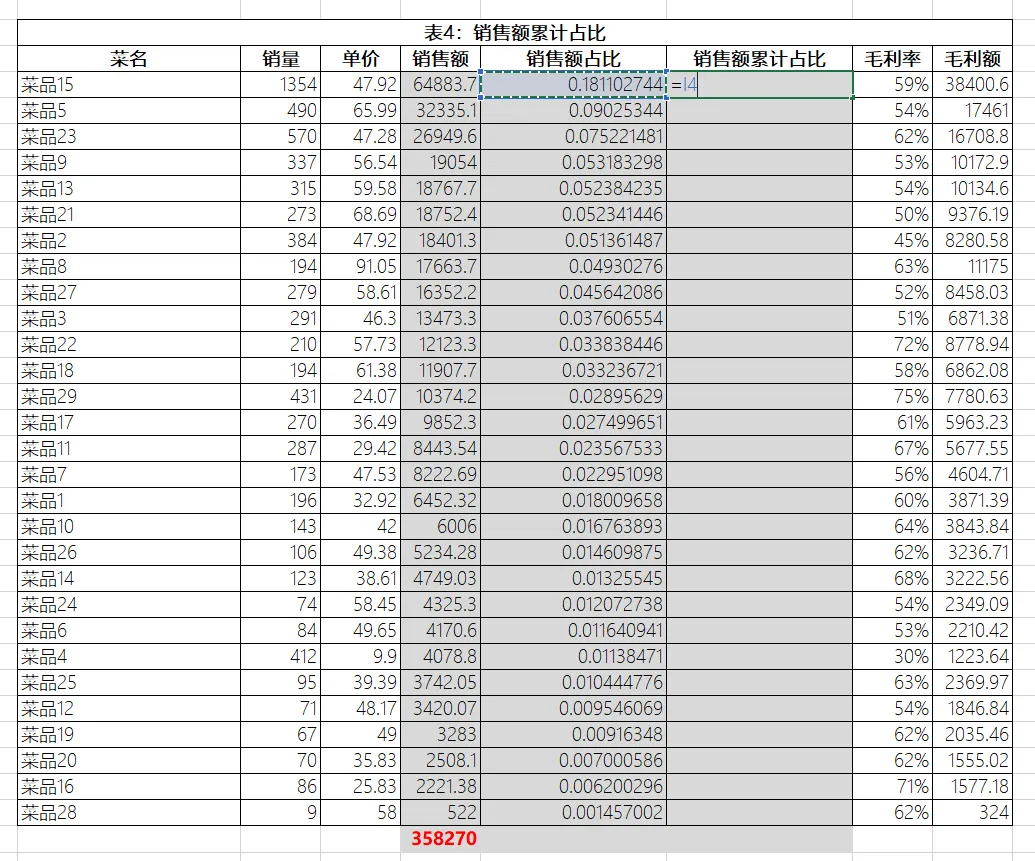This screenshot has height=861, width=1035.
Task: Select the gross profit cell 11175
Action: [x=972, y=266]
